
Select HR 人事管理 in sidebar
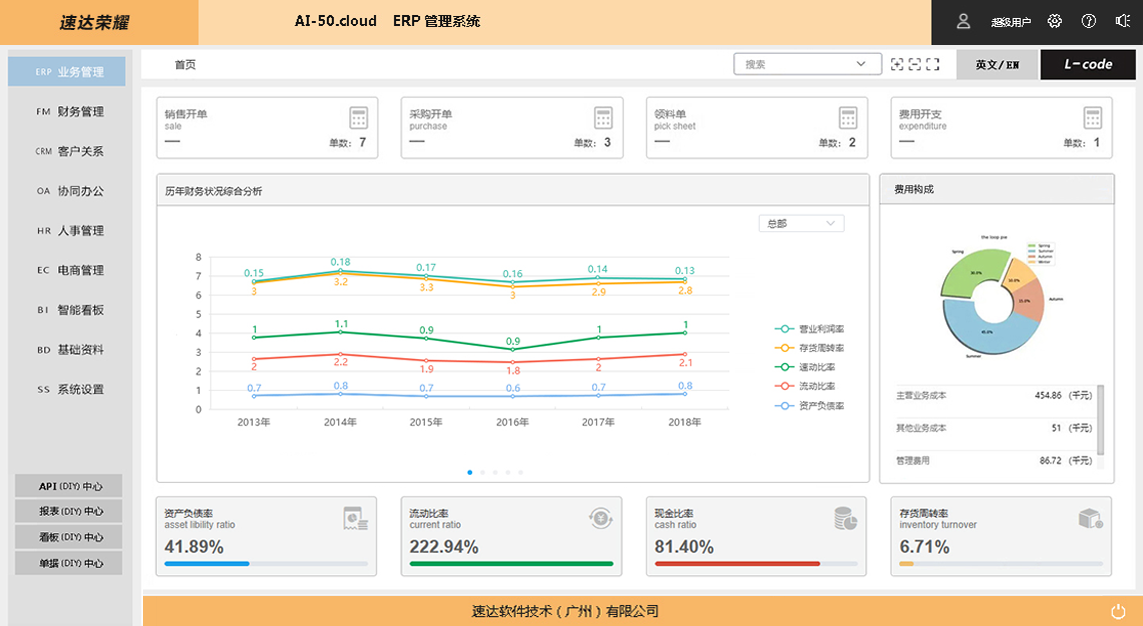(69, 231)
